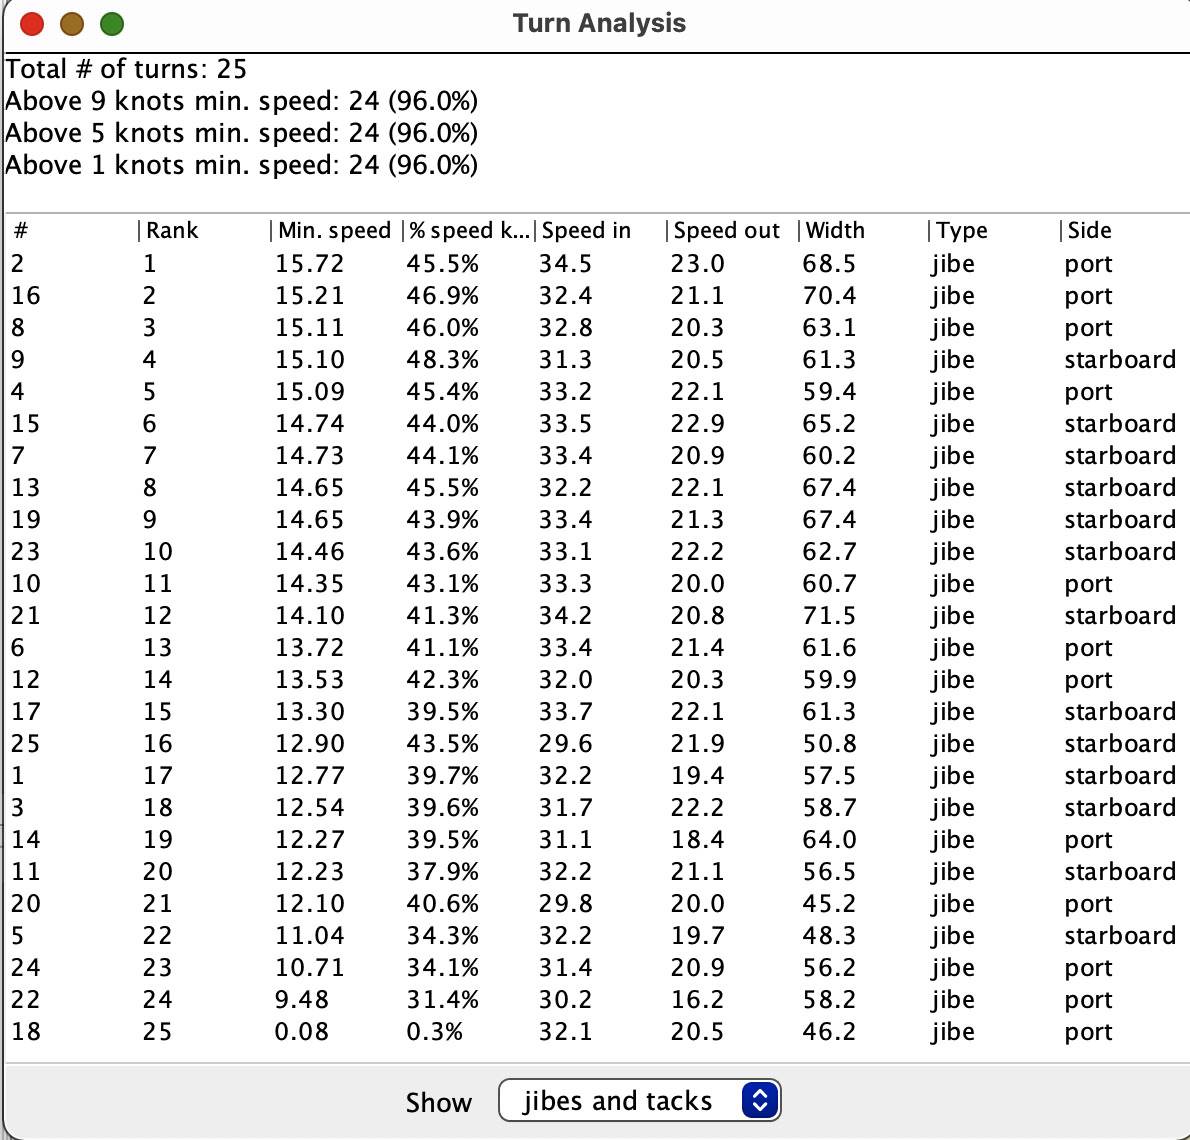Image resolution: width=1190 pixels, height=1140 pixels.
Task: Open the jibes and tacks dropdown
Action: [x=639, y=1101]
